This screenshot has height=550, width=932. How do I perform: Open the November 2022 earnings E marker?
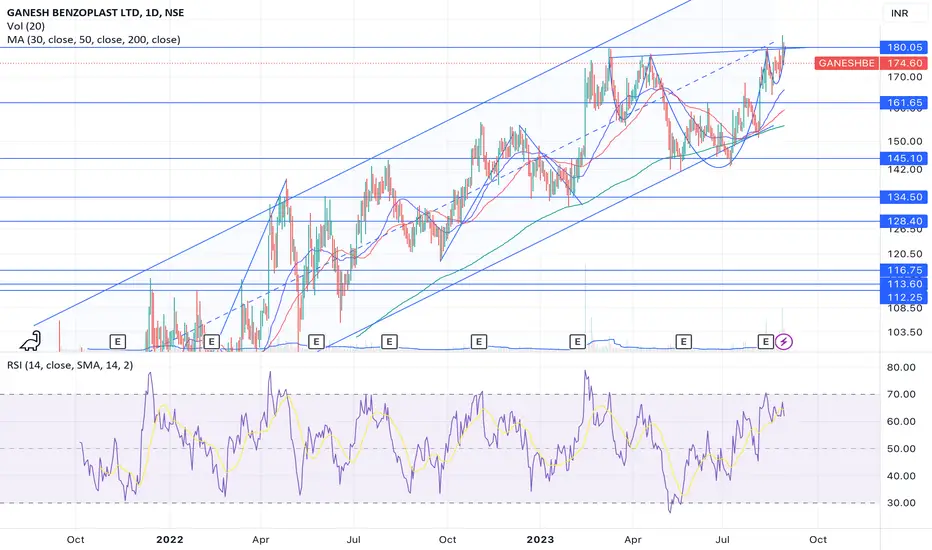click(x=479, y=341)
